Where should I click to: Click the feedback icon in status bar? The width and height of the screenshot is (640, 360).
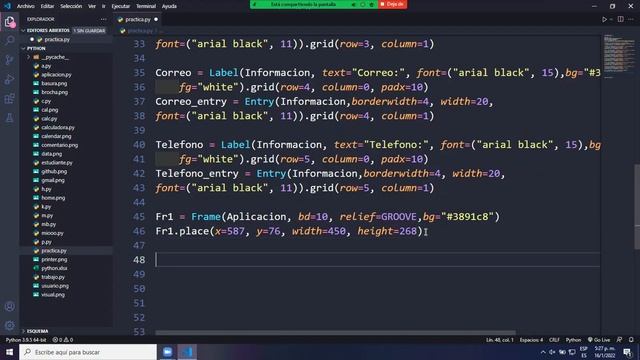619,340
